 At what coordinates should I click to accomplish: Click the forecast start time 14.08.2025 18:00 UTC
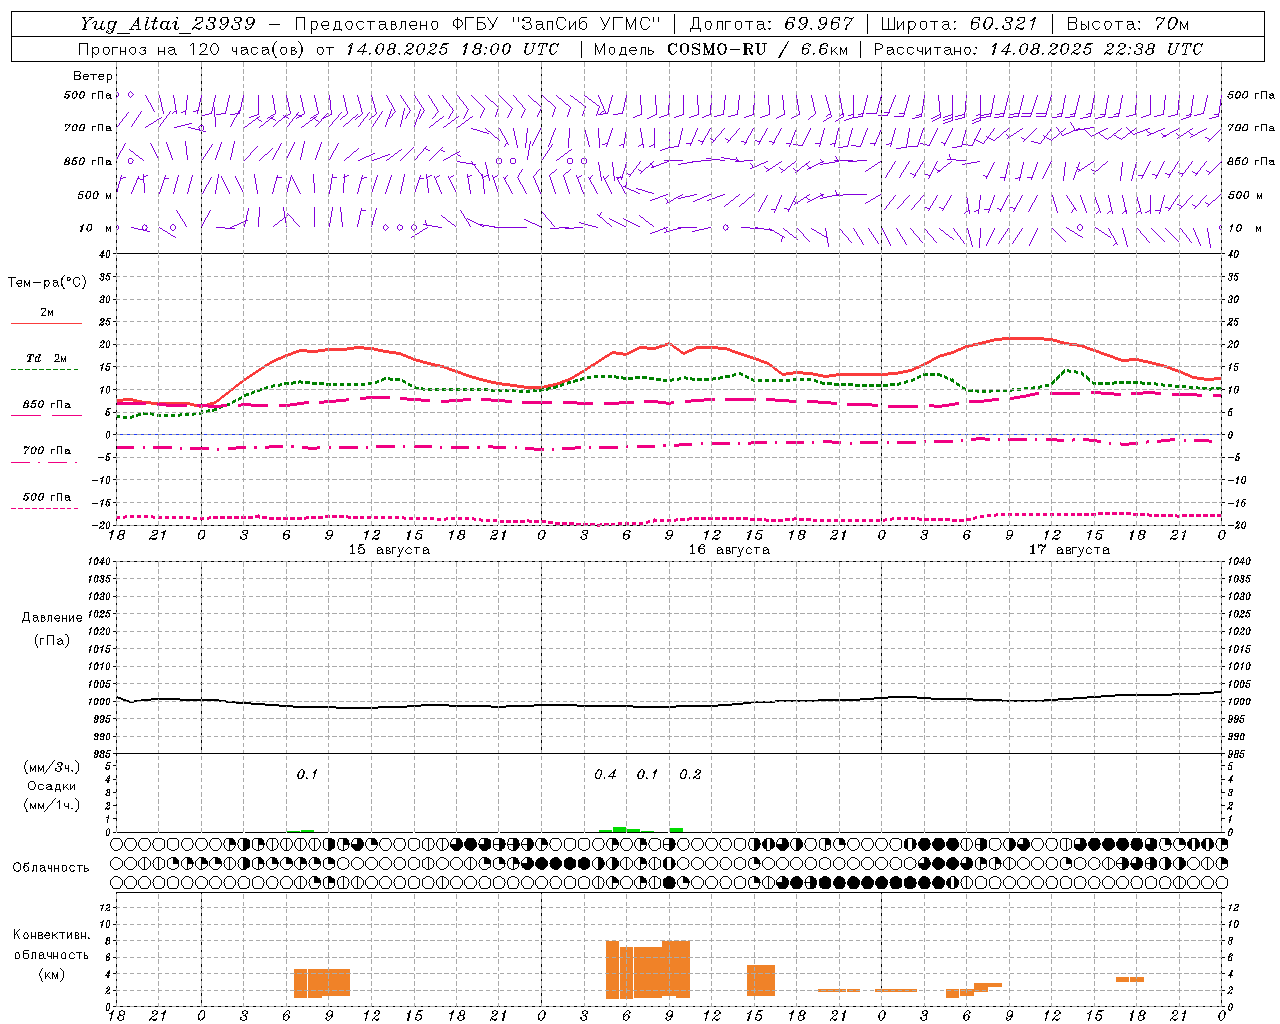tap(452, 49)
